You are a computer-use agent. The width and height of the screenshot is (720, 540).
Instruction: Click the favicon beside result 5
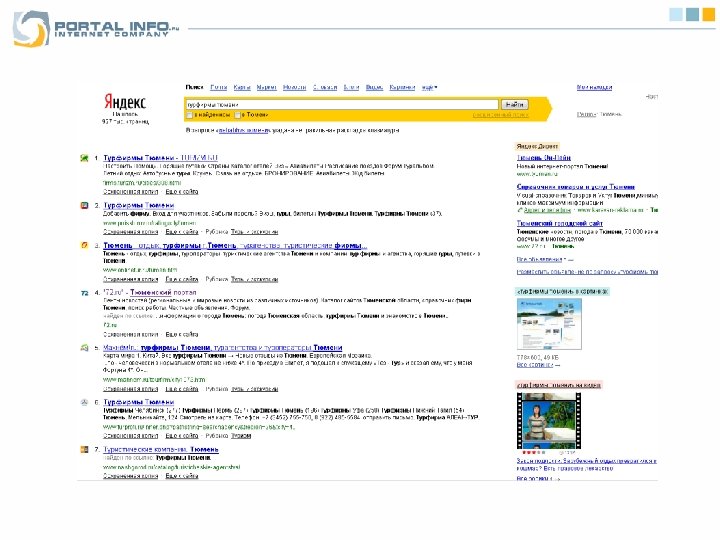[x=84, y=348]
